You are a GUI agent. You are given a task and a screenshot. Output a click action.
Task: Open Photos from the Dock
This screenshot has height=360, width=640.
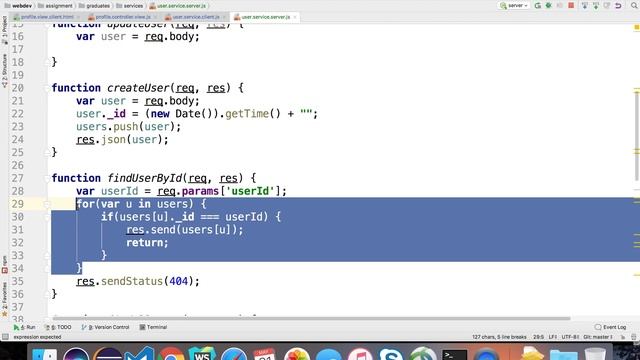click(296, 354)
